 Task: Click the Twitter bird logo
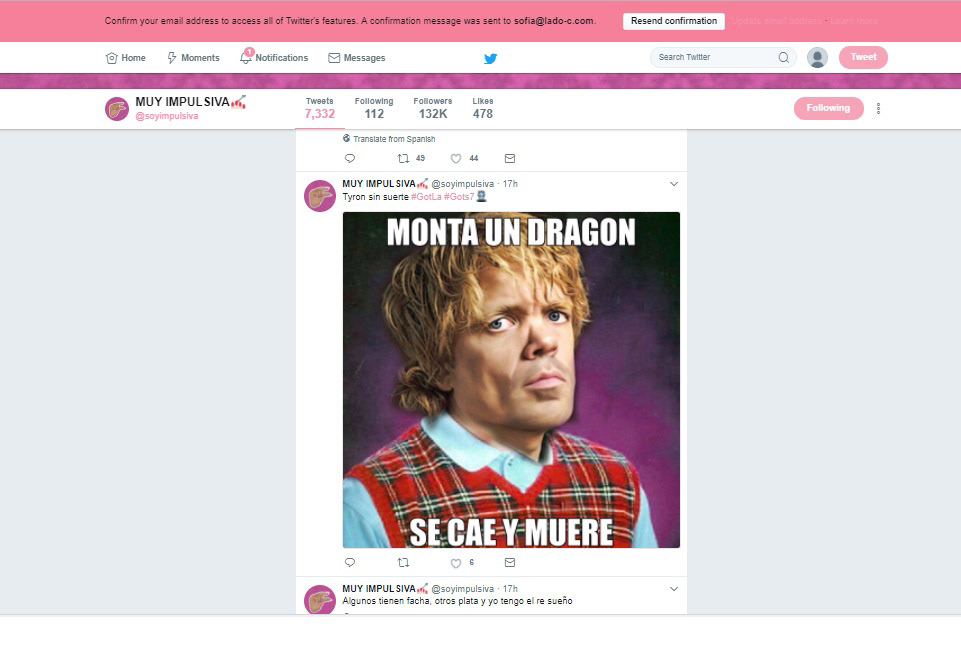pos(490,58)
